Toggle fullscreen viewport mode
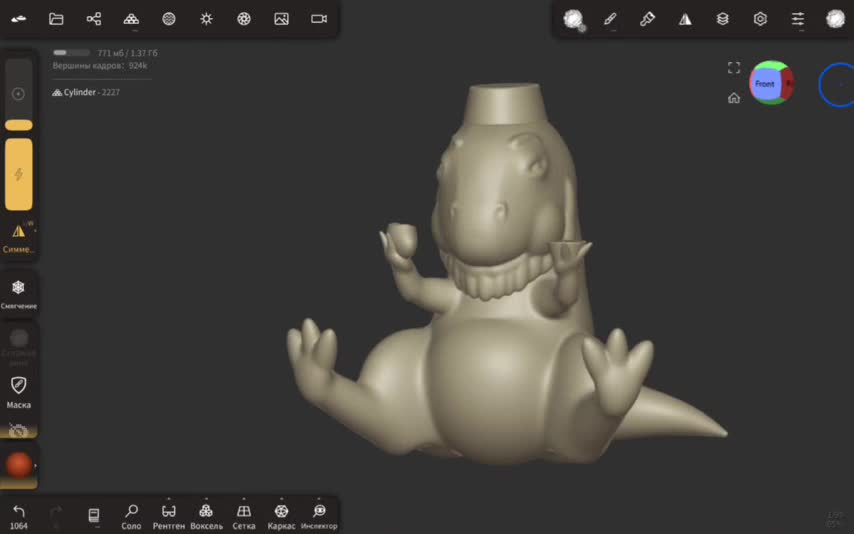This screenshot has height=534, width=854. coord(734,68)
